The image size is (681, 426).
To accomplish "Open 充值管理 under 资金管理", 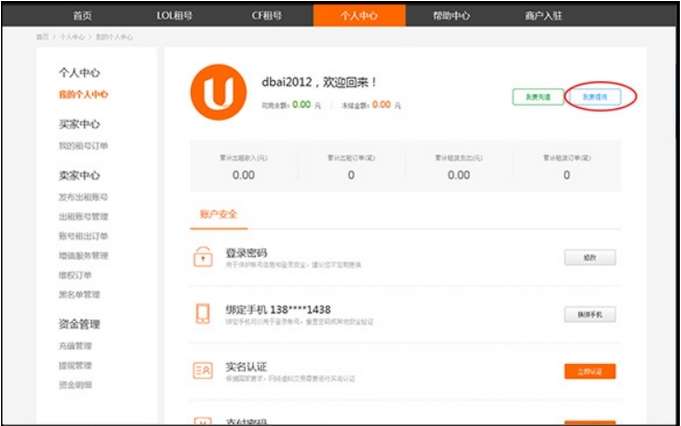I will (x=75, y=346).
